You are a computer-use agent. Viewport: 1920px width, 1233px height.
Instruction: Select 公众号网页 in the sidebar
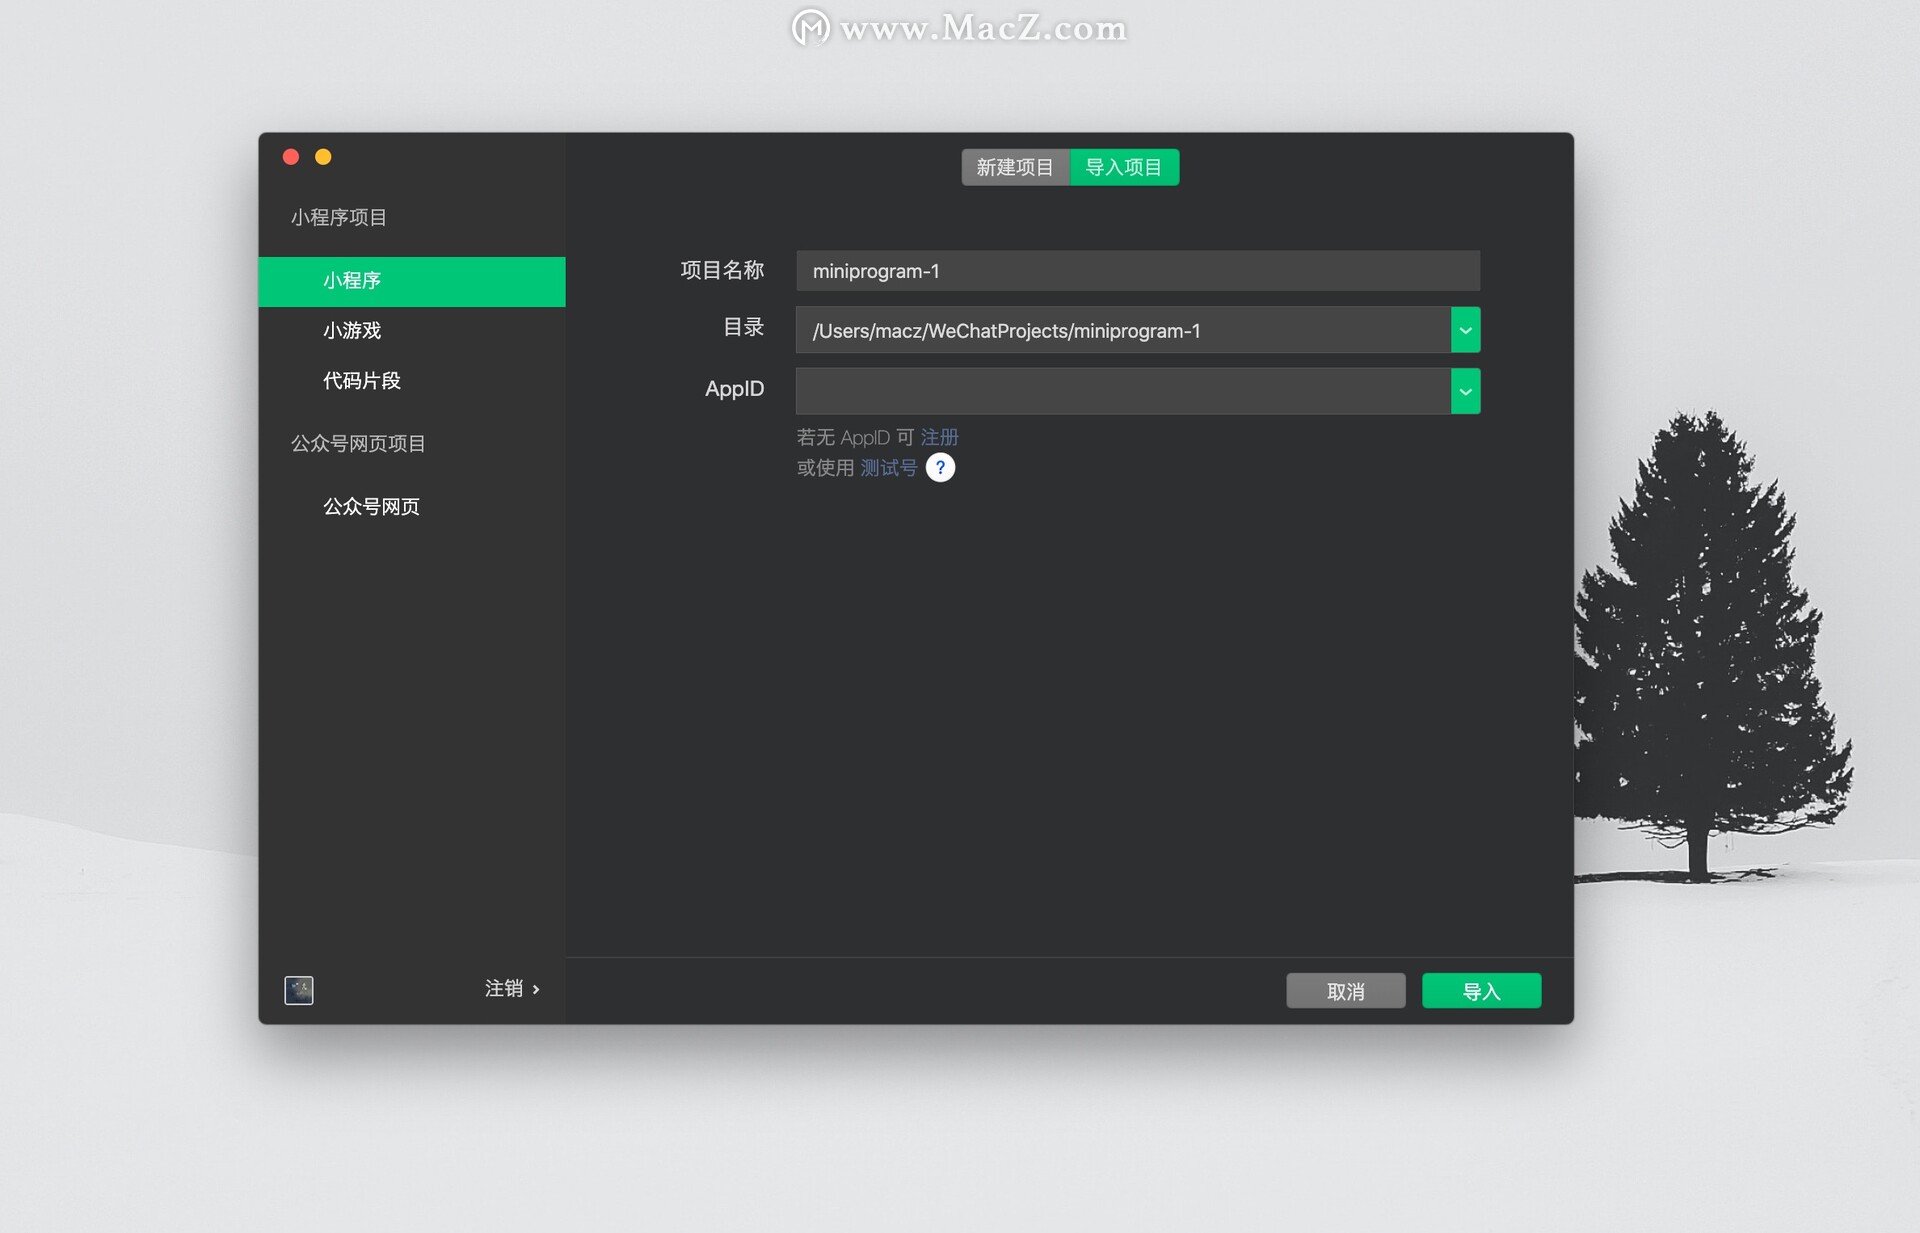[x=371, y=507]
